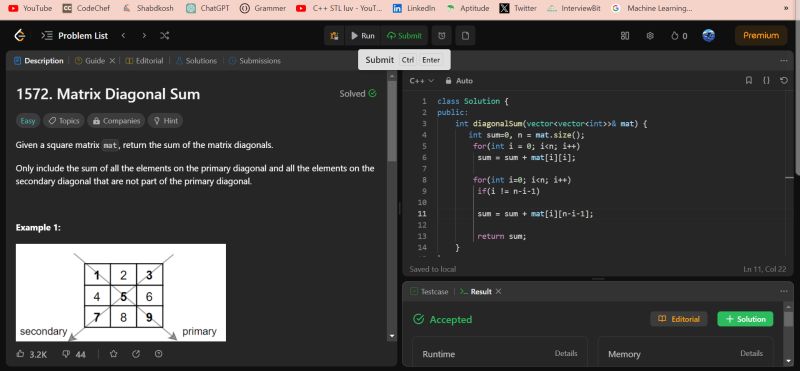Open the Companies tag
The width and height of the screenshot is (800, 371).
click(116, 121)
